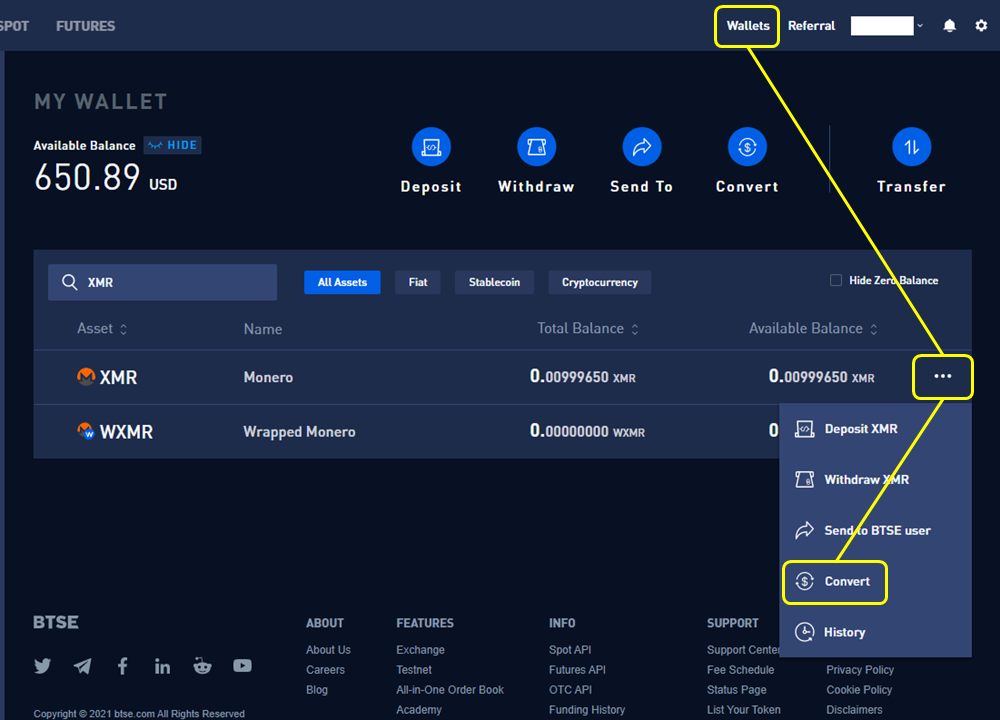This screenshot has height=720, width=1000.
Task: Toggle HIDE available balance
Action: 172,145
